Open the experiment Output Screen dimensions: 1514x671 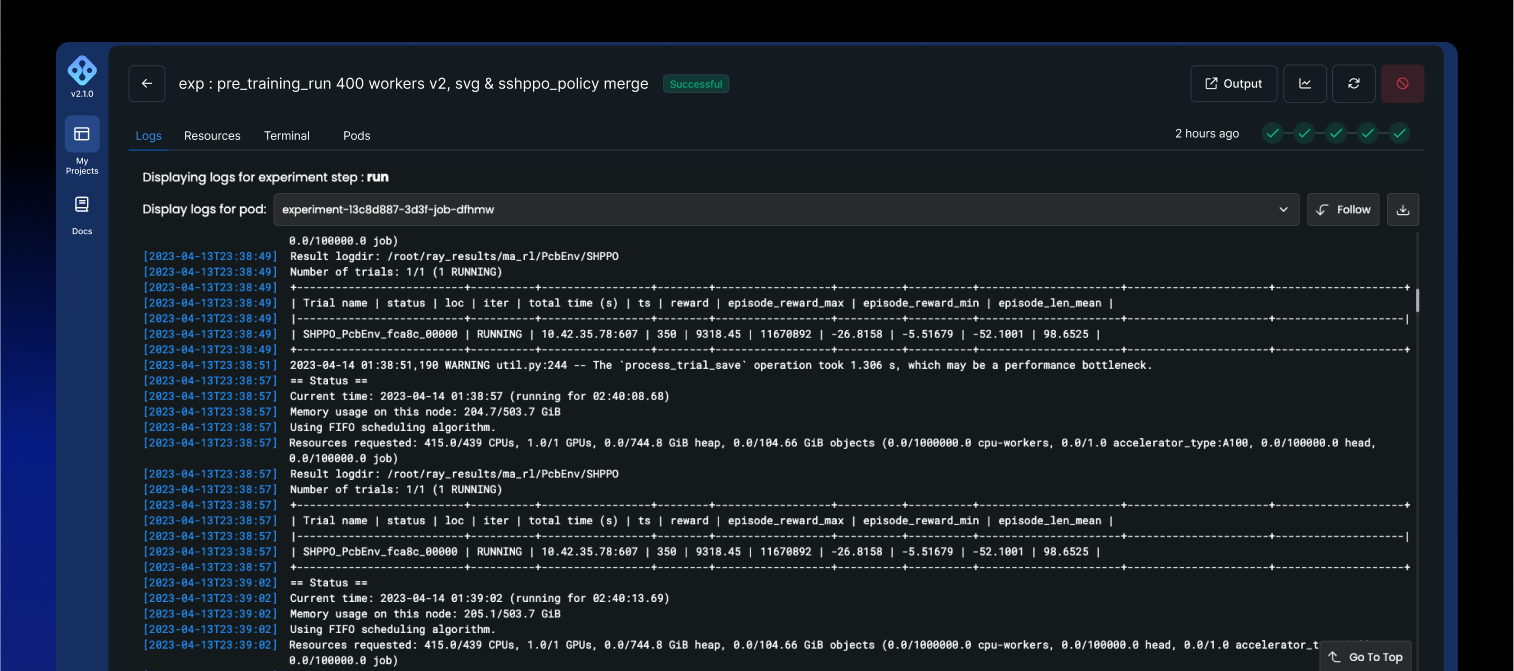(x=1234, y=84)
